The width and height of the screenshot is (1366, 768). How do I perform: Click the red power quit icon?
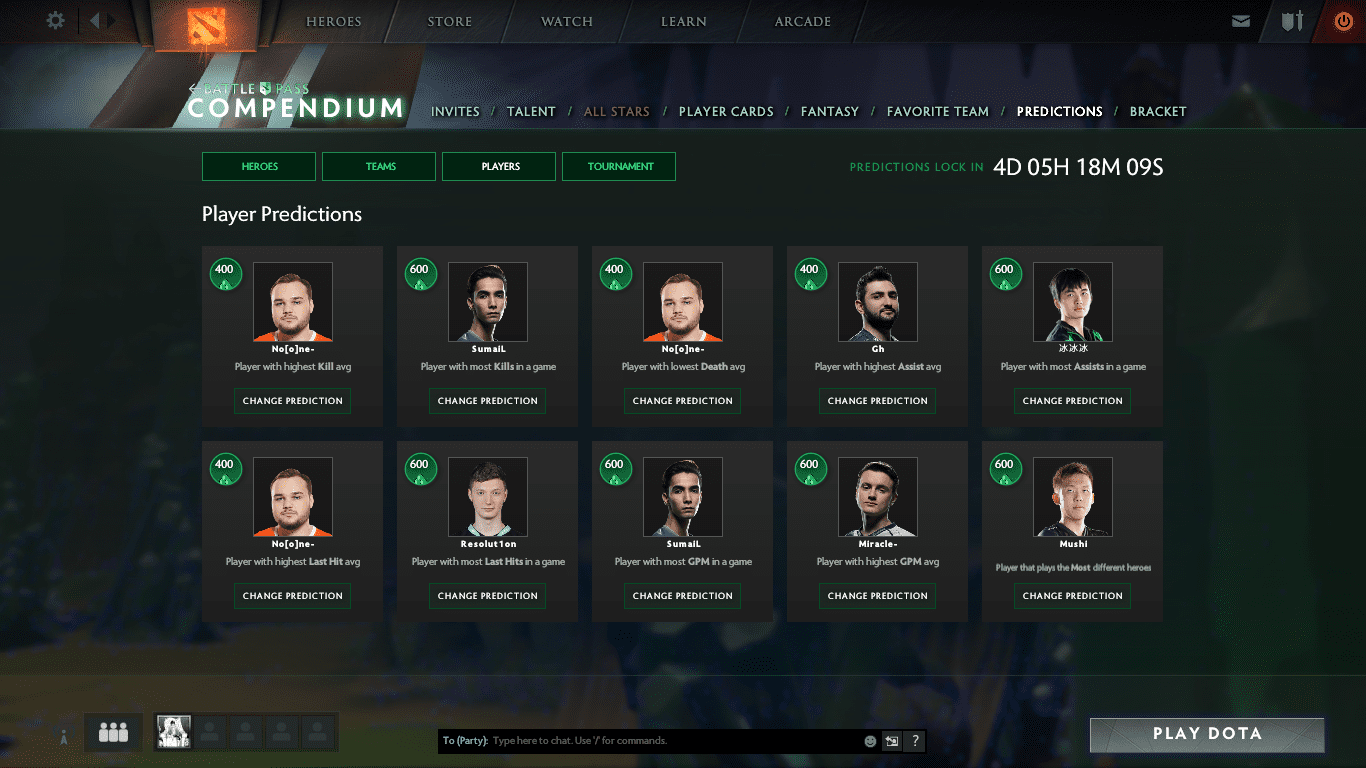point(1343,21)
